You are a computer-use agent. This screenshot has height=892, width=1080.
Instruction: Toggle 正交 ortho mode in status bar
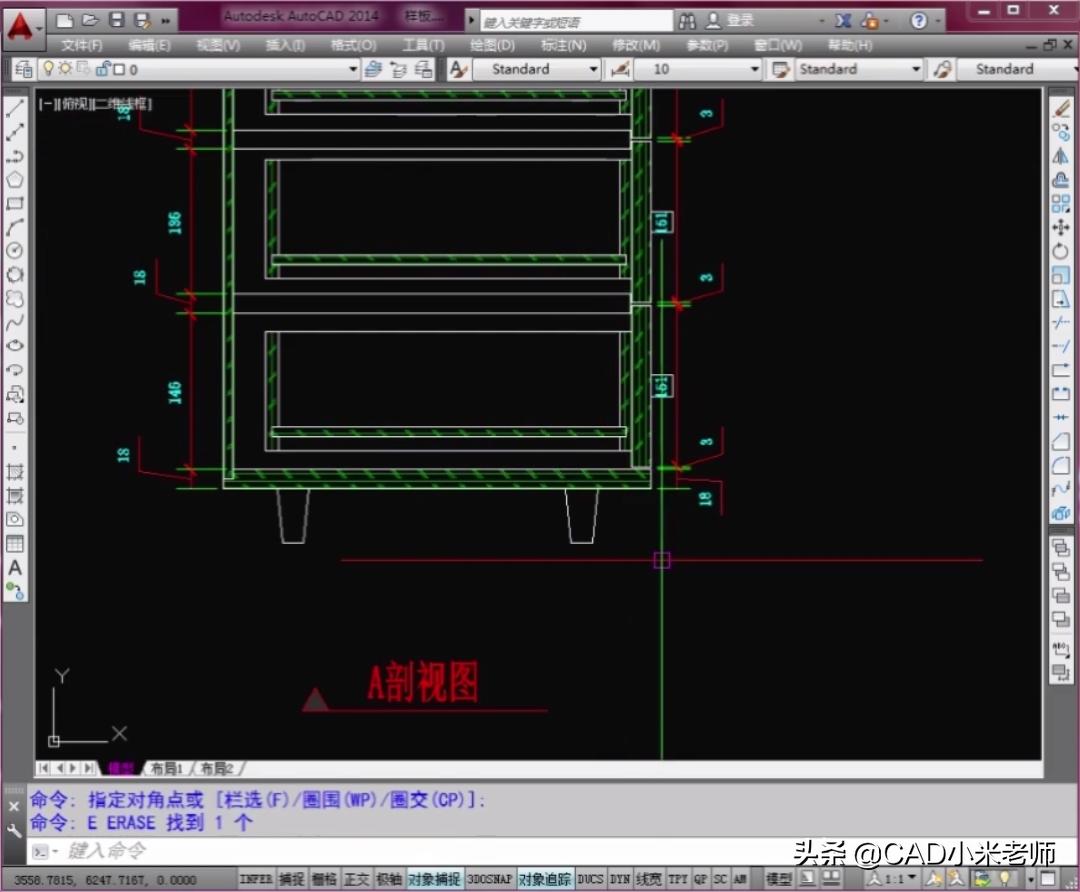[x=355, y=878]
